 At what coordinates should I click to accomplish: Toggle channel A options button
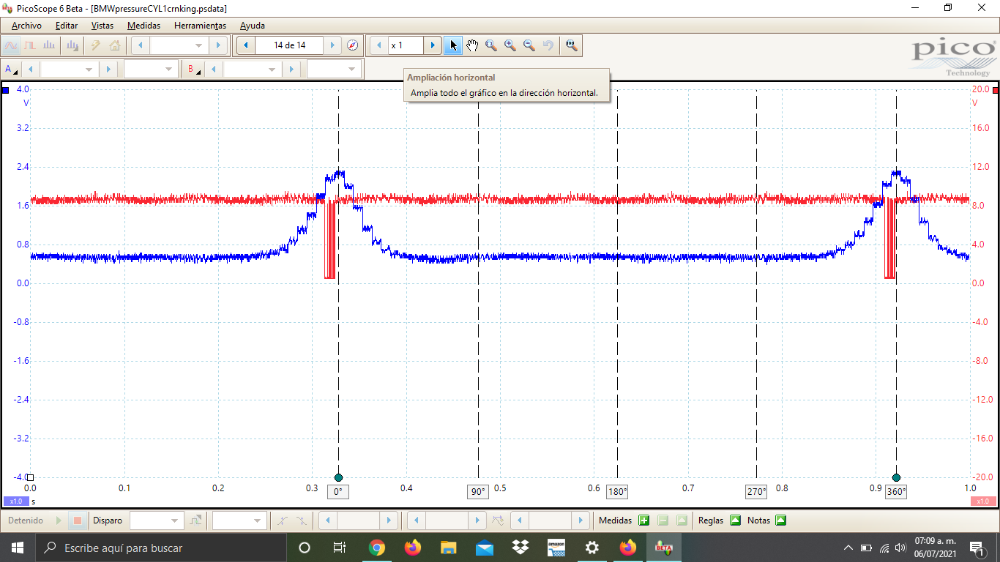(x=12, y=69)
